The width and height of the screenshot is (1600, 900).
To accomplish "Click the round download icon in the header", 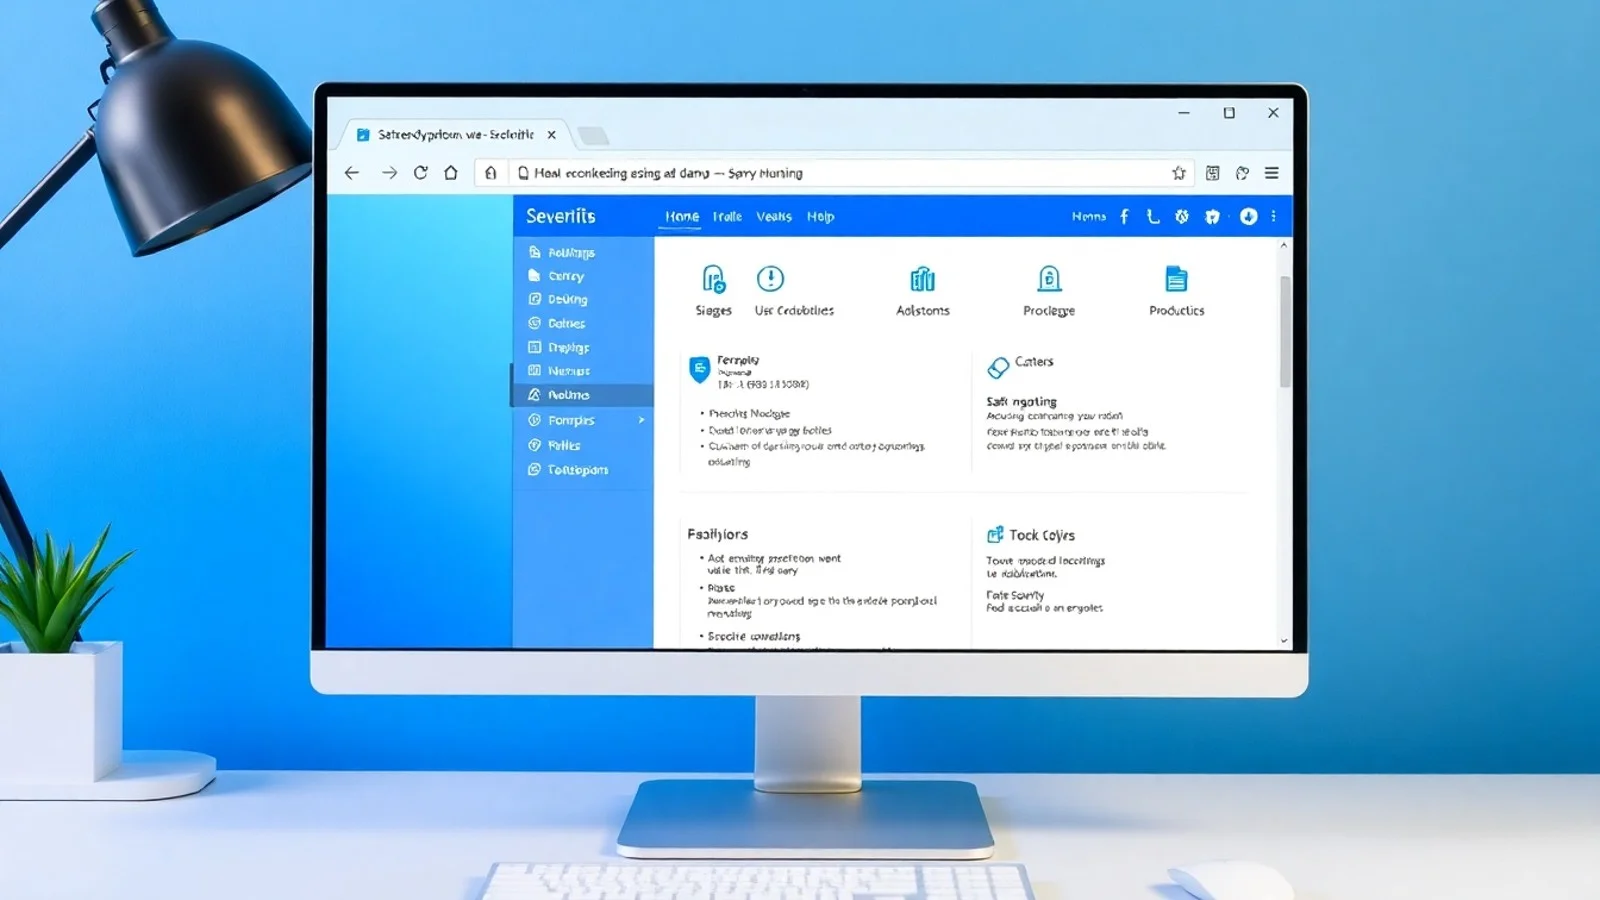I will (1248, 216).
